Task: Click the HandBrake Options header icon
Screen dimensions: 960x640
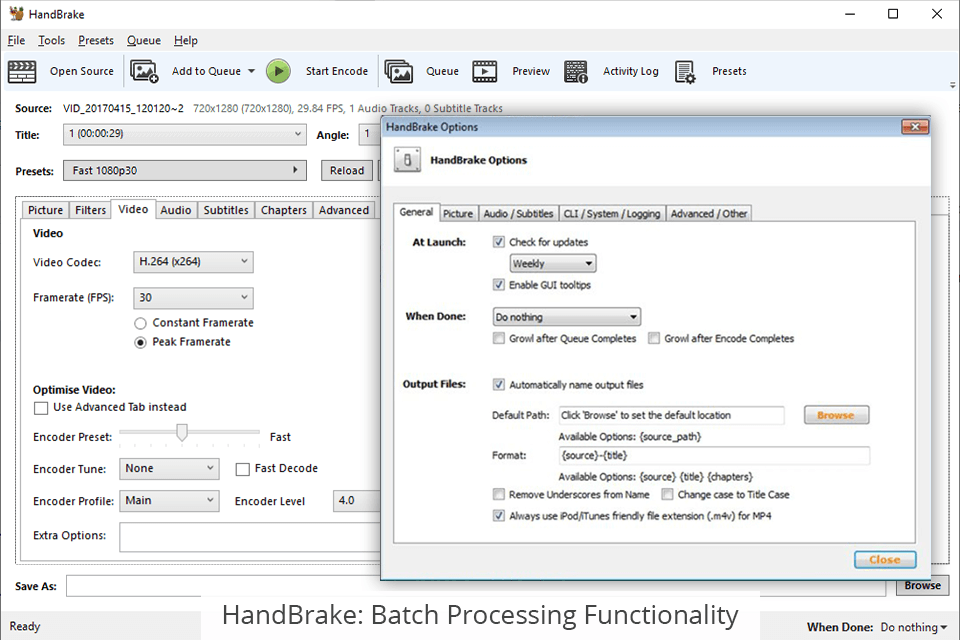Action: point(407,160)
